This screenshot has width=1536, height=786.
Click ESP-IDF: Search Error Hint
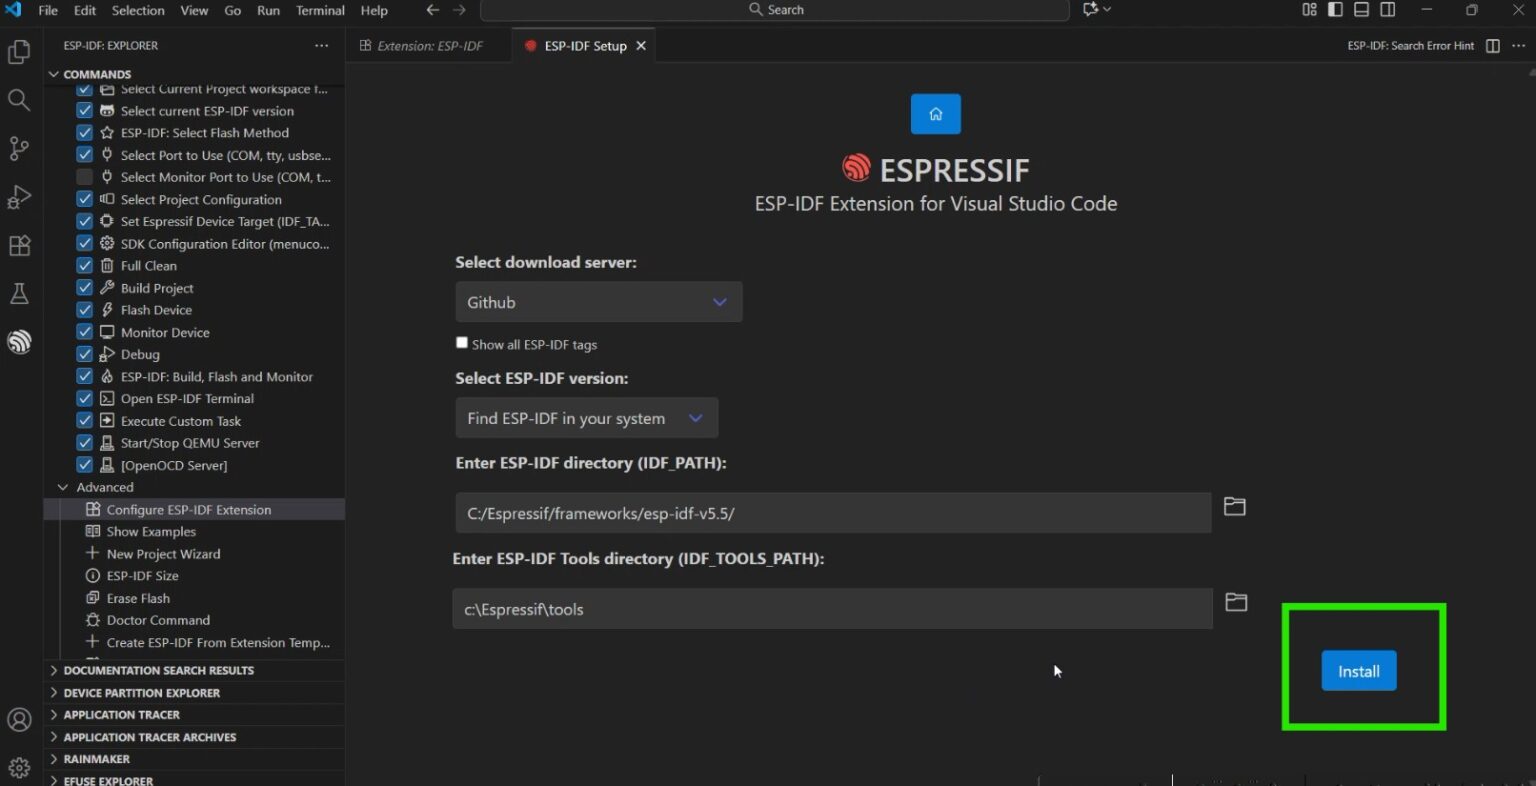[x=1410, y=46]
